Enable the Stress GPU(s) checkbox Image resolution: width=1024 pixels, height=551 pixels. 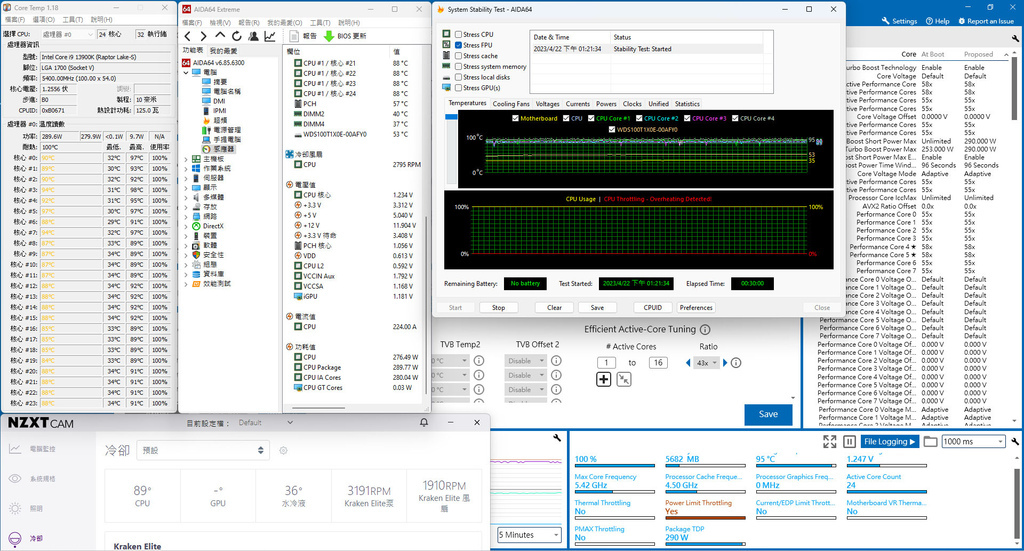click(x=458, y=87)
